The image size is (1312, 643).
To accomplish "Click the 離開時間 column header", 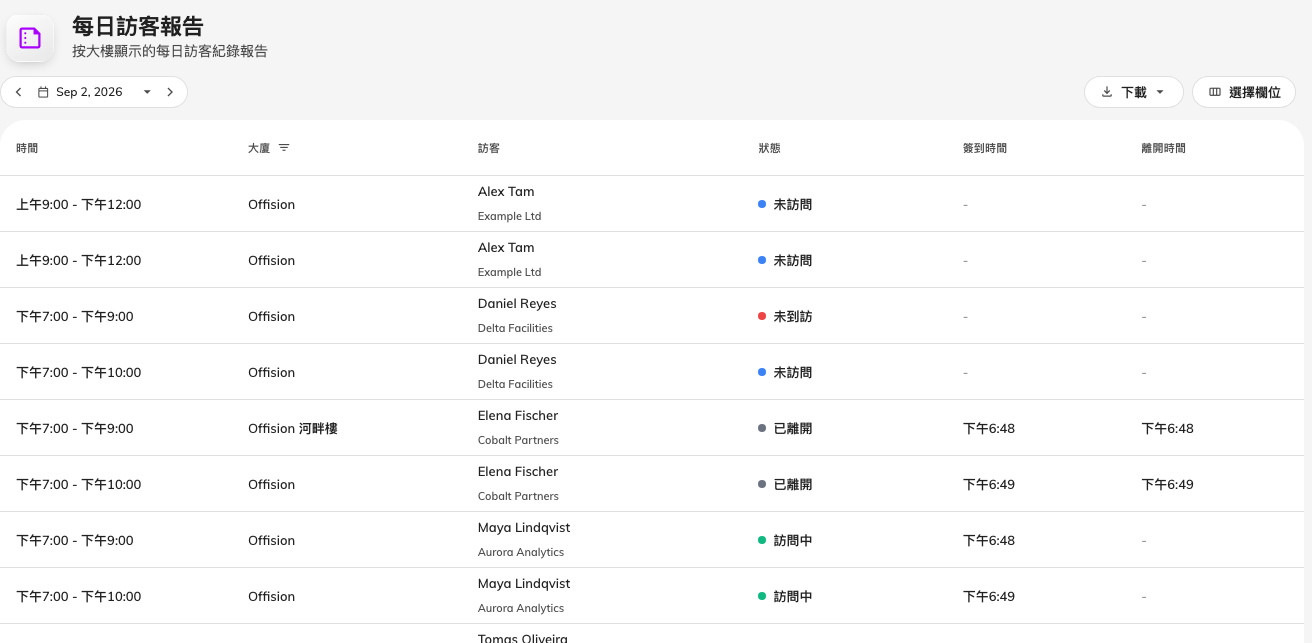I will click(1163, 148).
